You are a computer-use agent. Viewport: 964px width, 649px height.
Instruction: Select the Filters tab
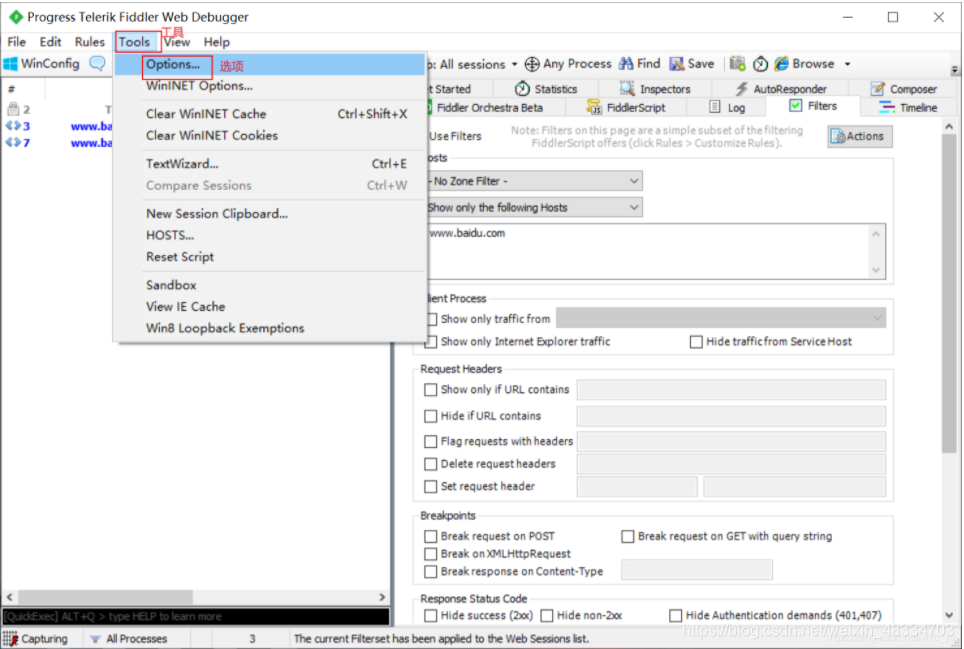point(813,106)
